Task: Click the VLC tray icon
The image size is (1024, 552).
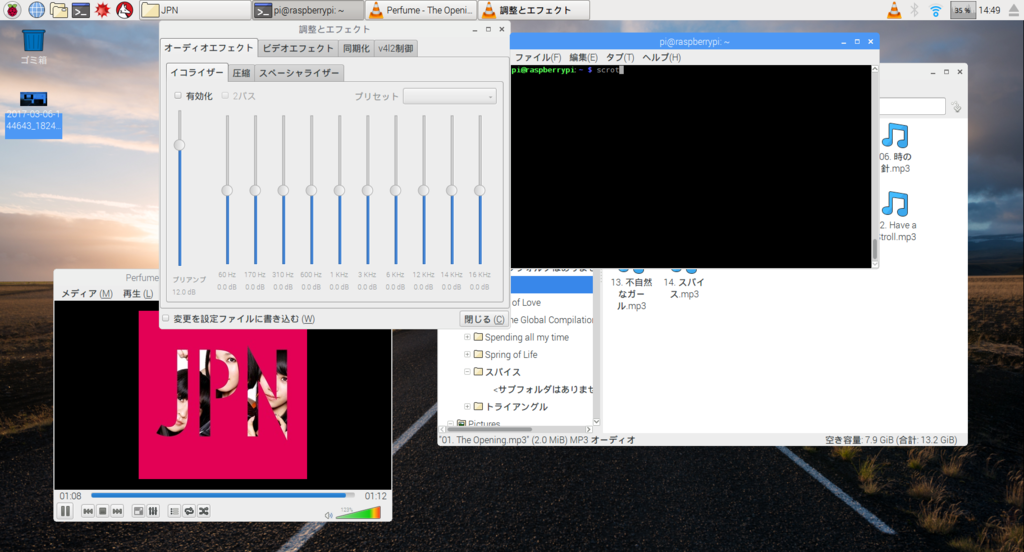Action: click(x=894, y=10)
